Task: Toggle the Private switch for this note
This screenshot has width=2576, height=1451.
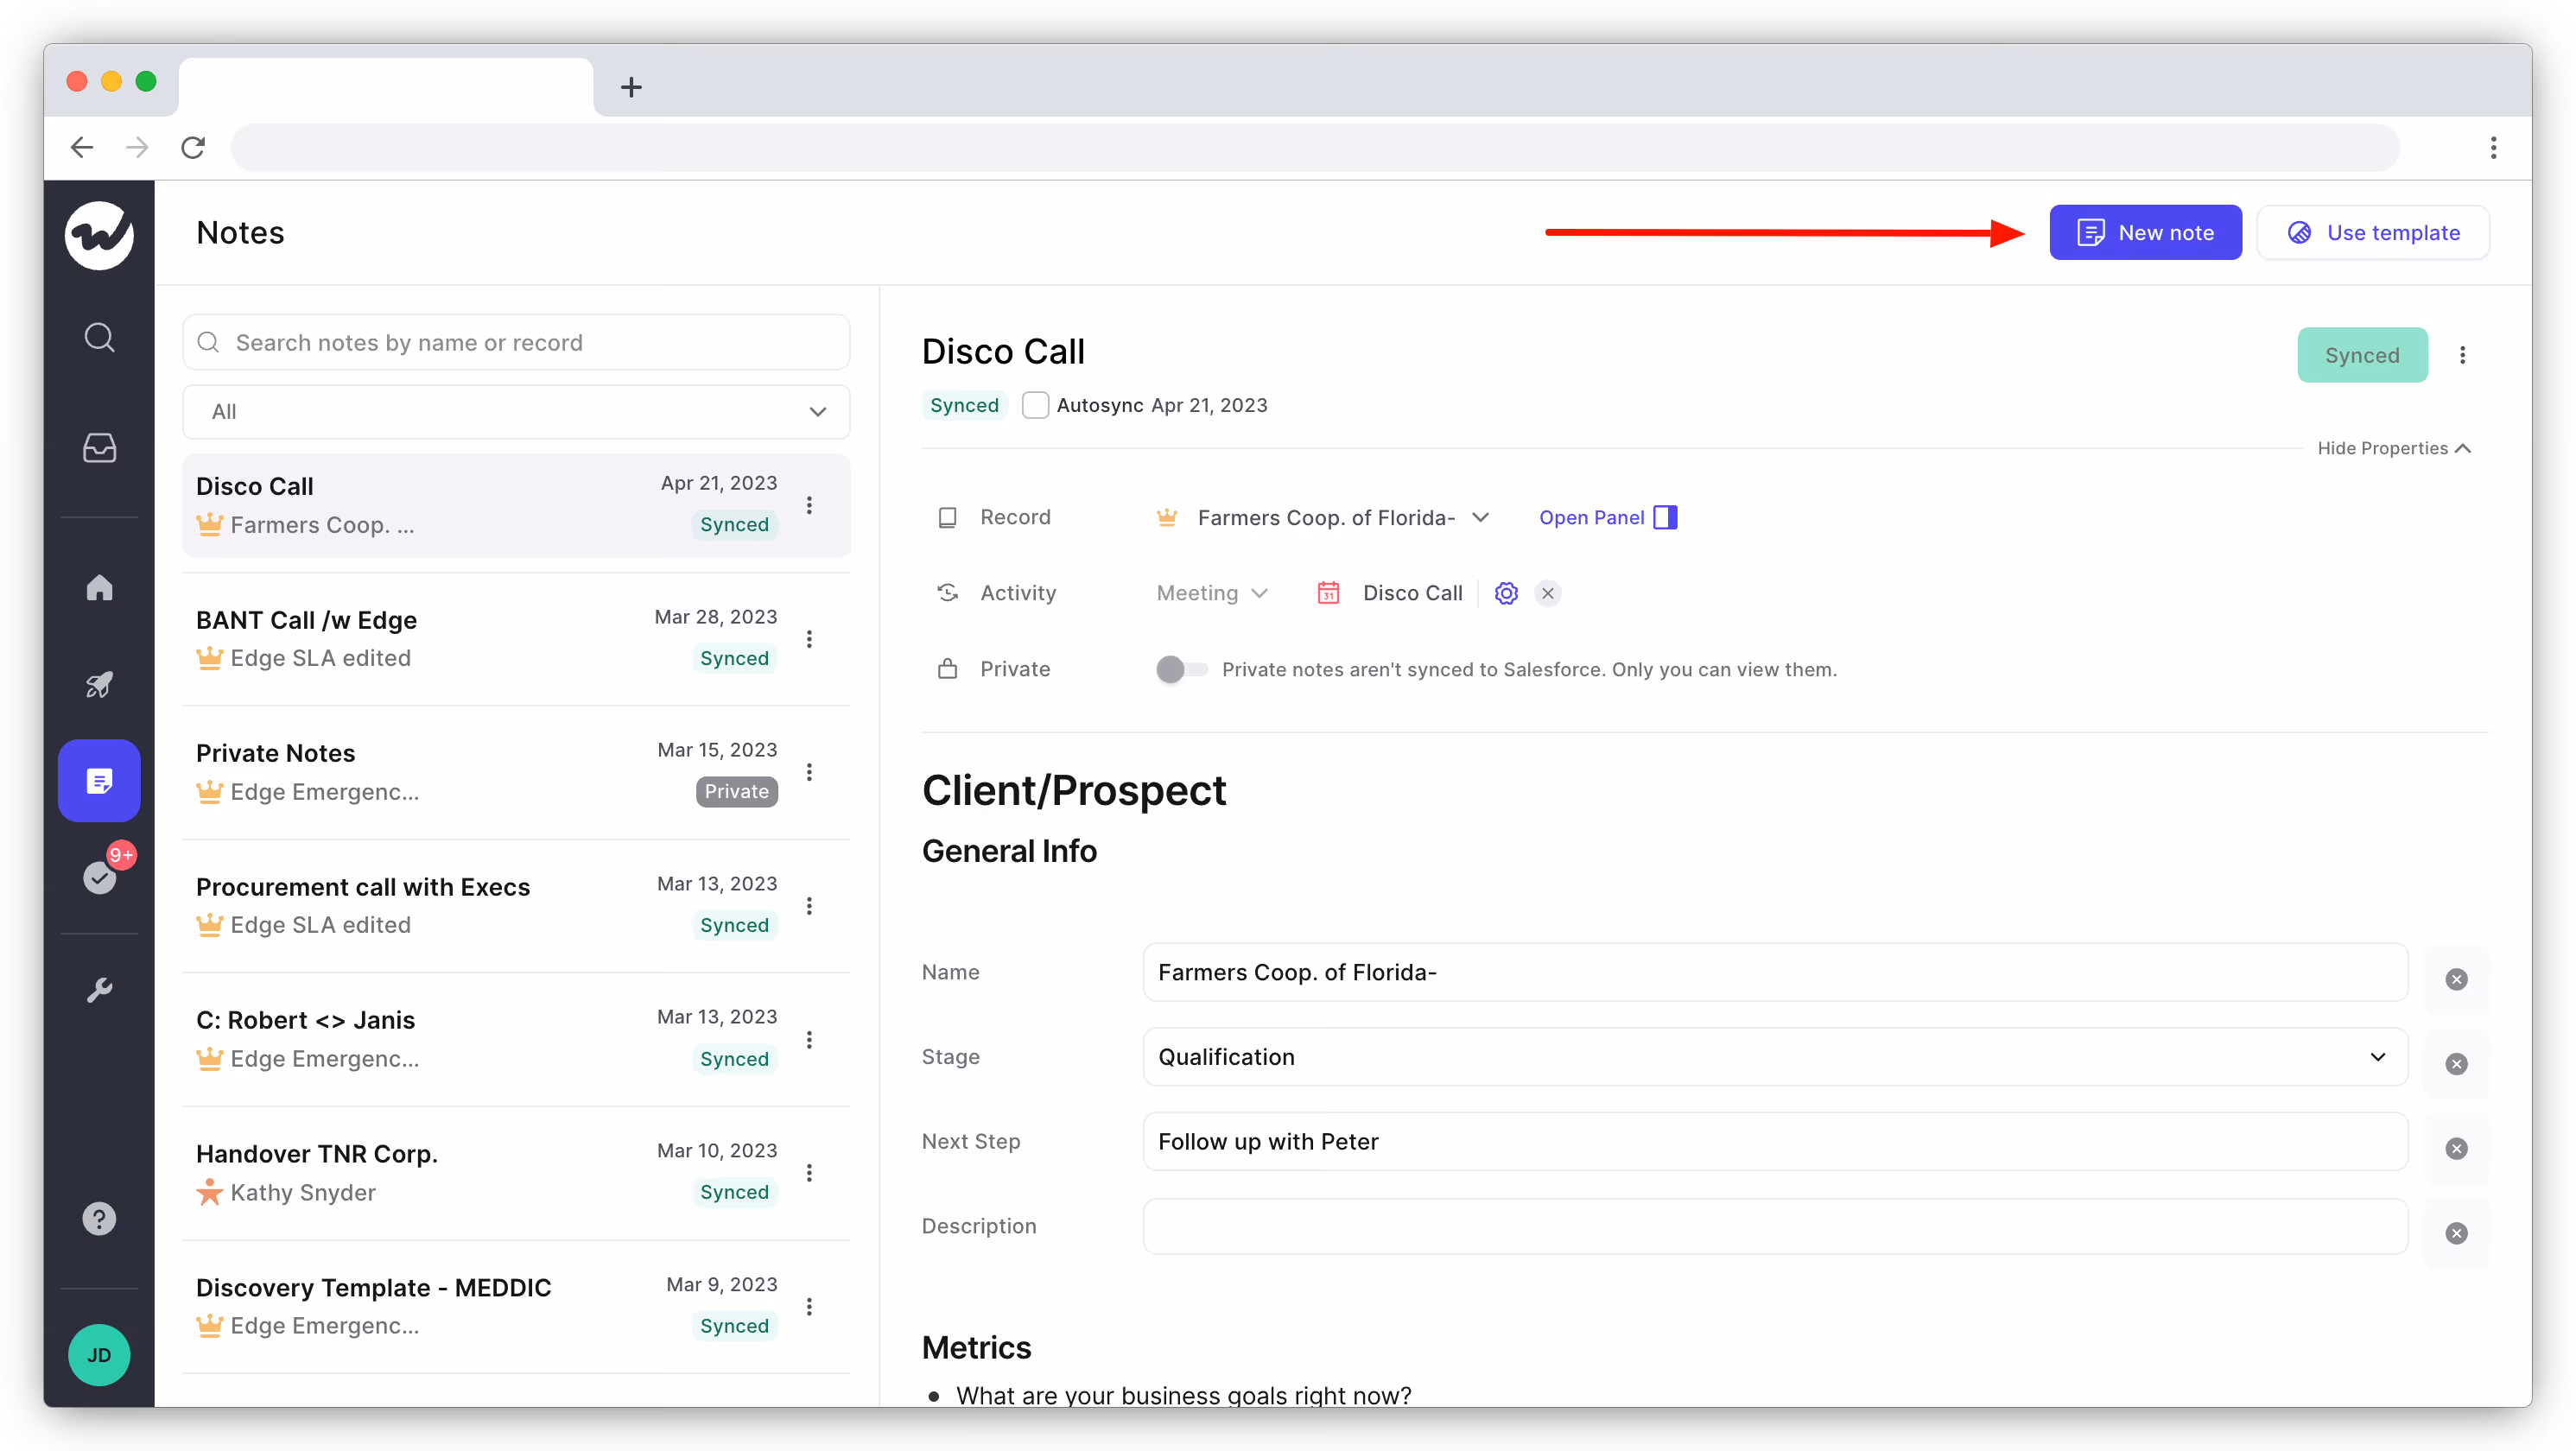Action: coord(1181,669)
